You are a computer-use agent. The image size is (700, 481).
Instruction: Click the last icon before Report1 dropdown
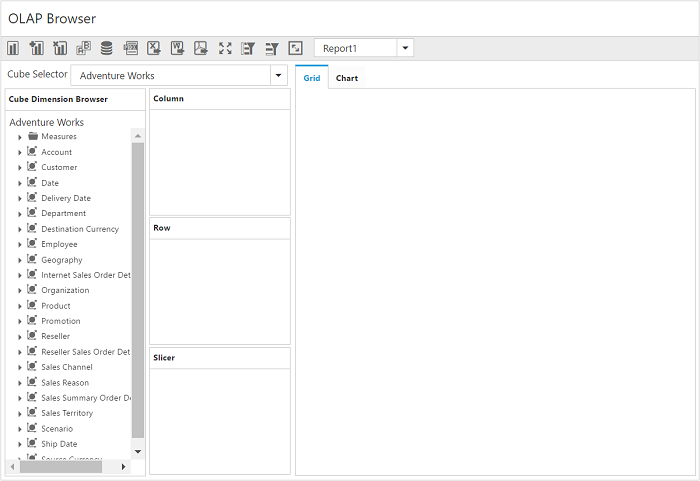point(295,48)
